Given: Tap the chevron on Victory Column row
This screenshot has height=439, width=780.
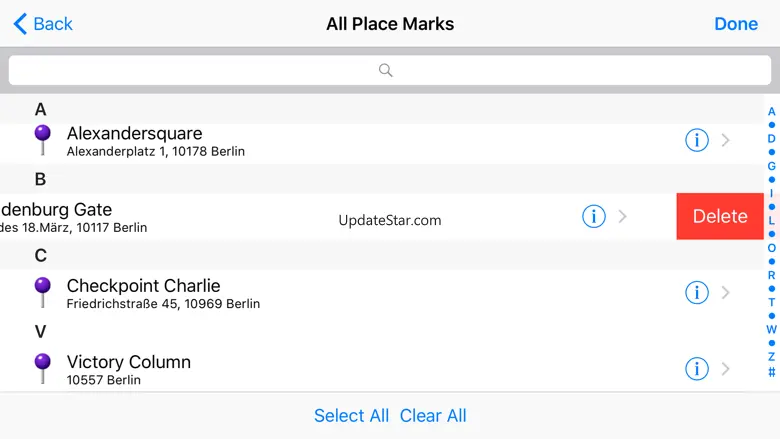Looking at the screenshot, I should tap(726, 369).
